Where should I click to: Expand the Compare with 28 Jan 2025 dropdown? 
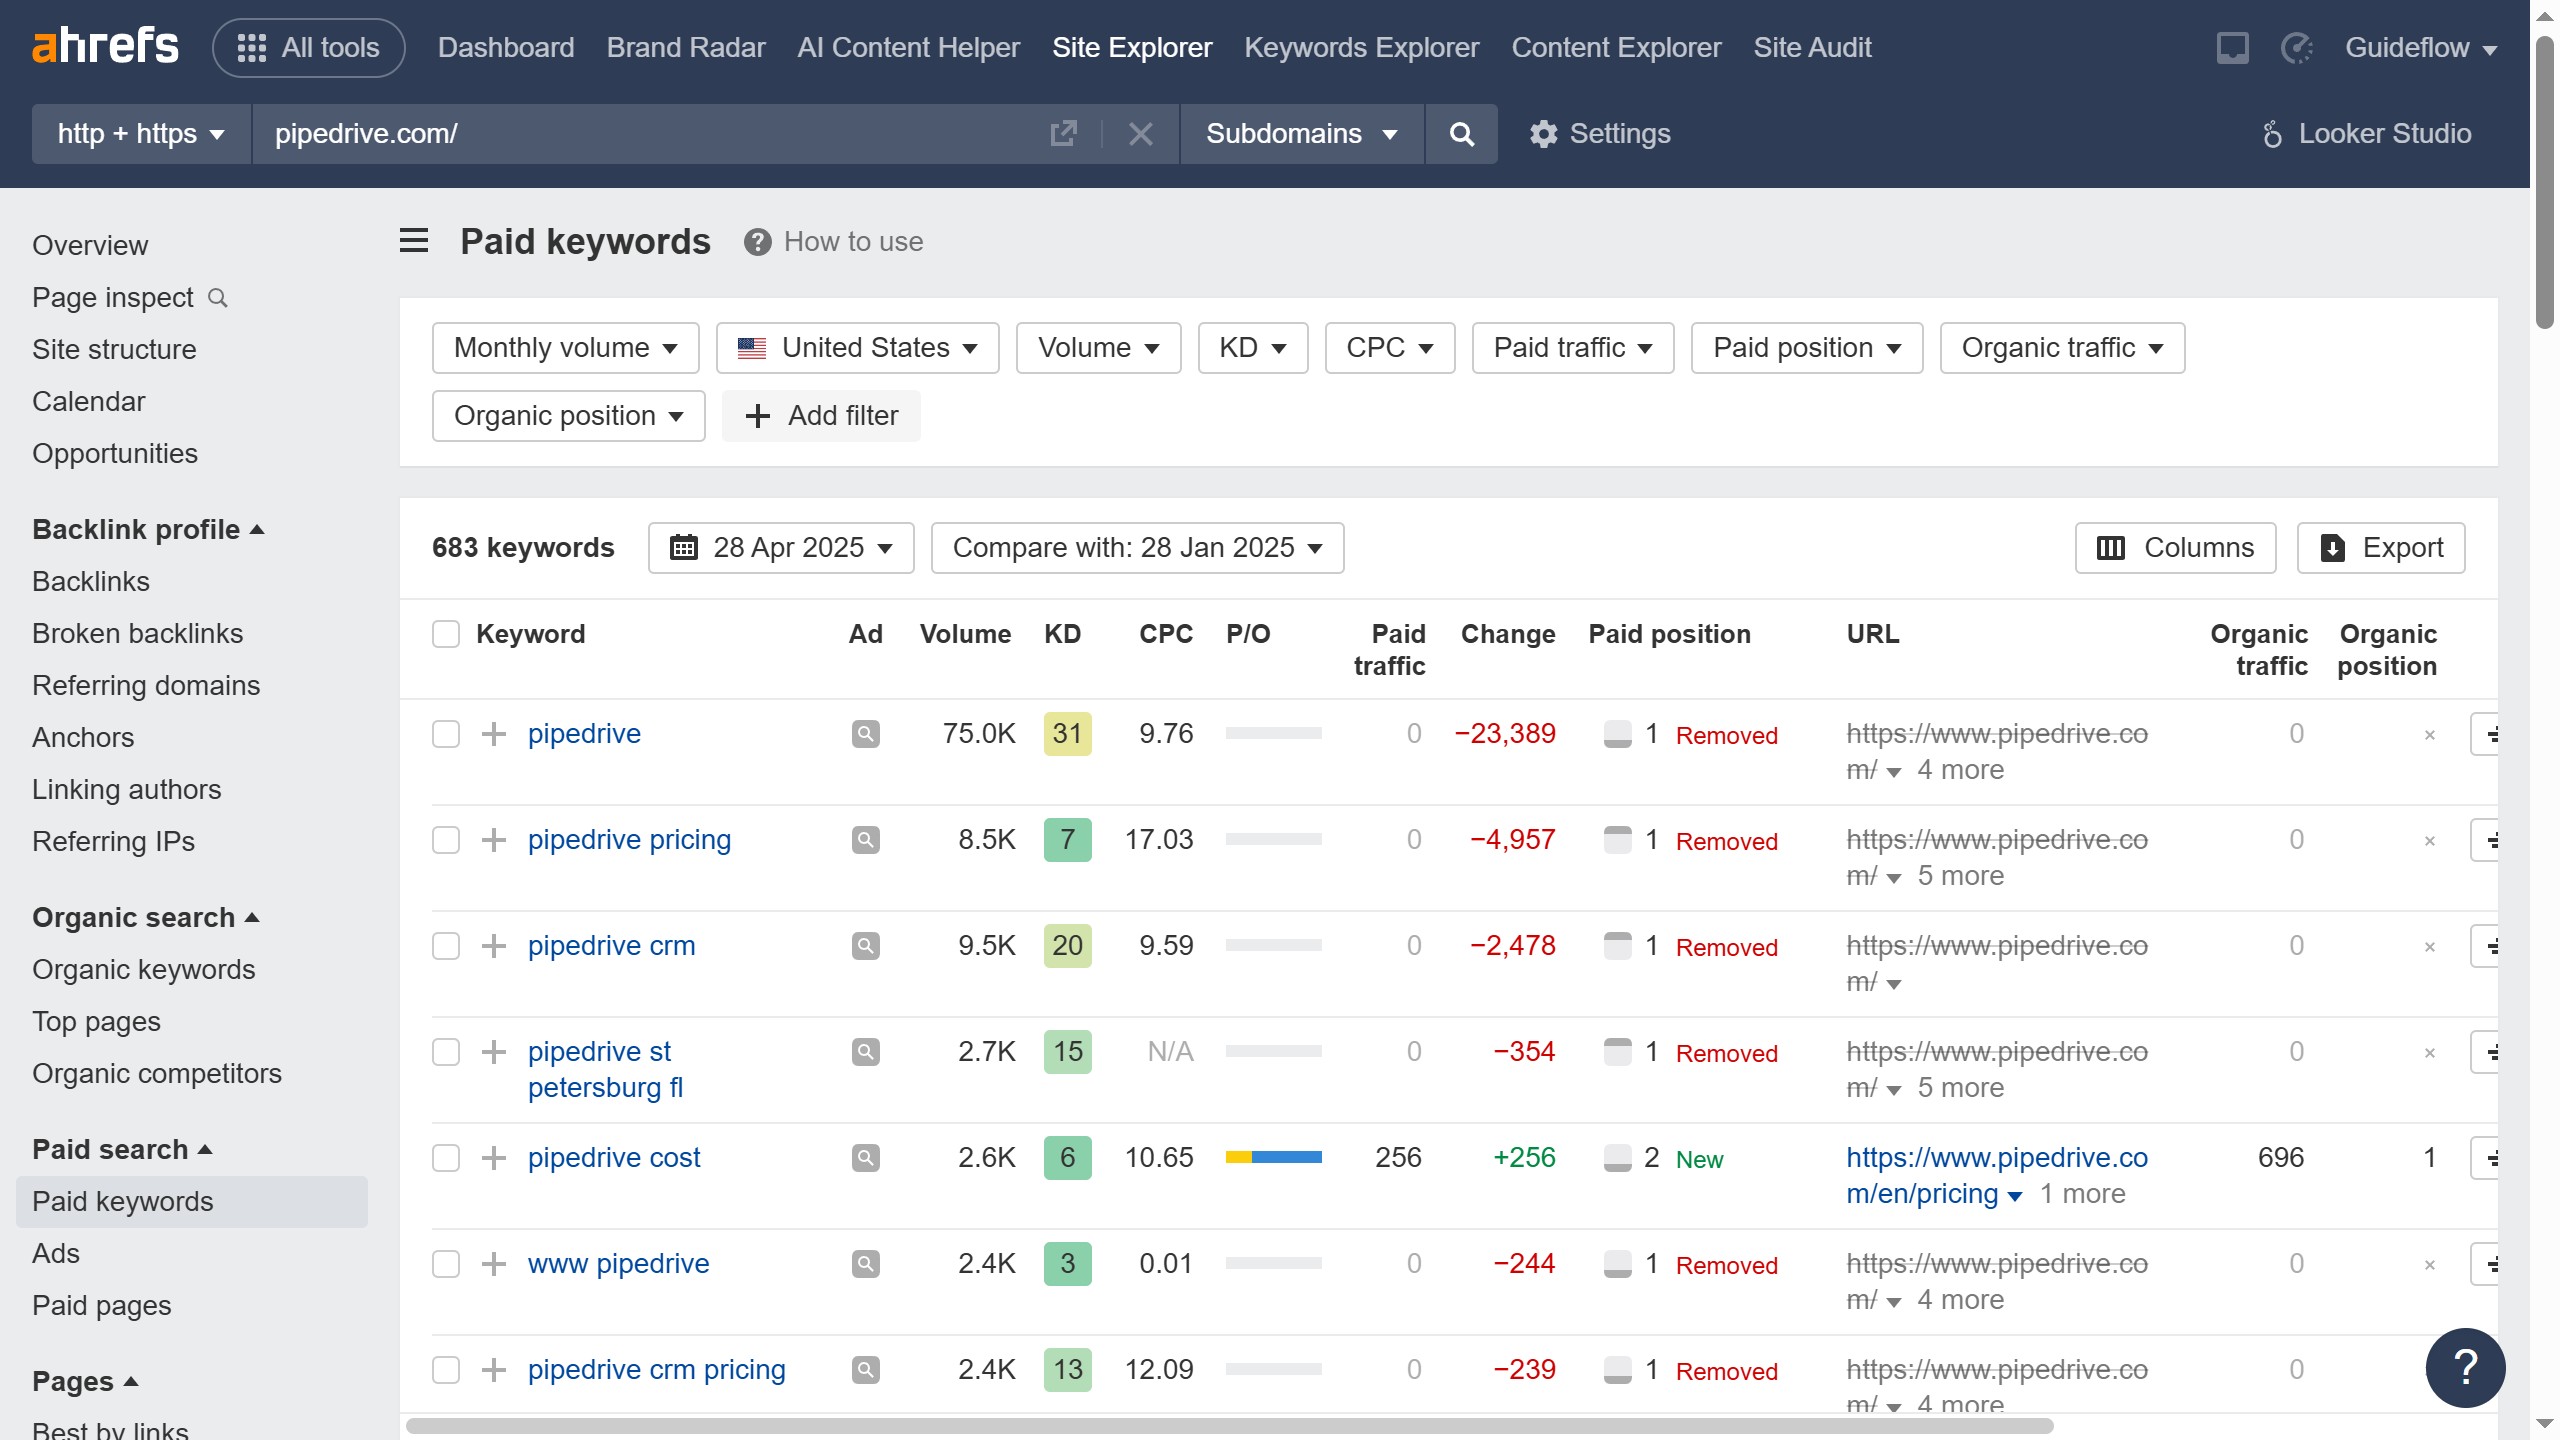1137,548
